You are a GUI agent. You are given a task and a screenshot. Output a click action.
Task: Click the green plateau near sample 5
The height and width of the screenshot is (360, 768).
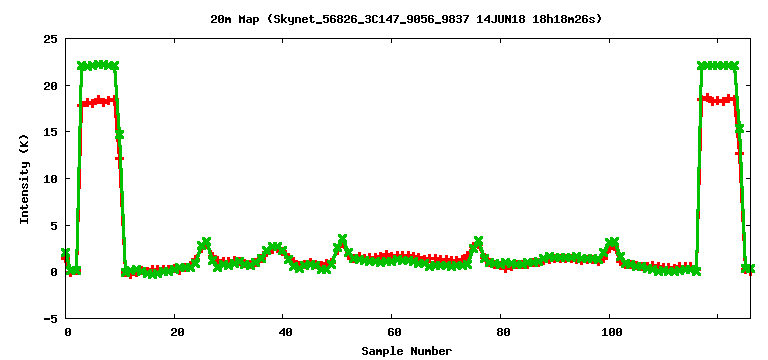click(98, 65)
